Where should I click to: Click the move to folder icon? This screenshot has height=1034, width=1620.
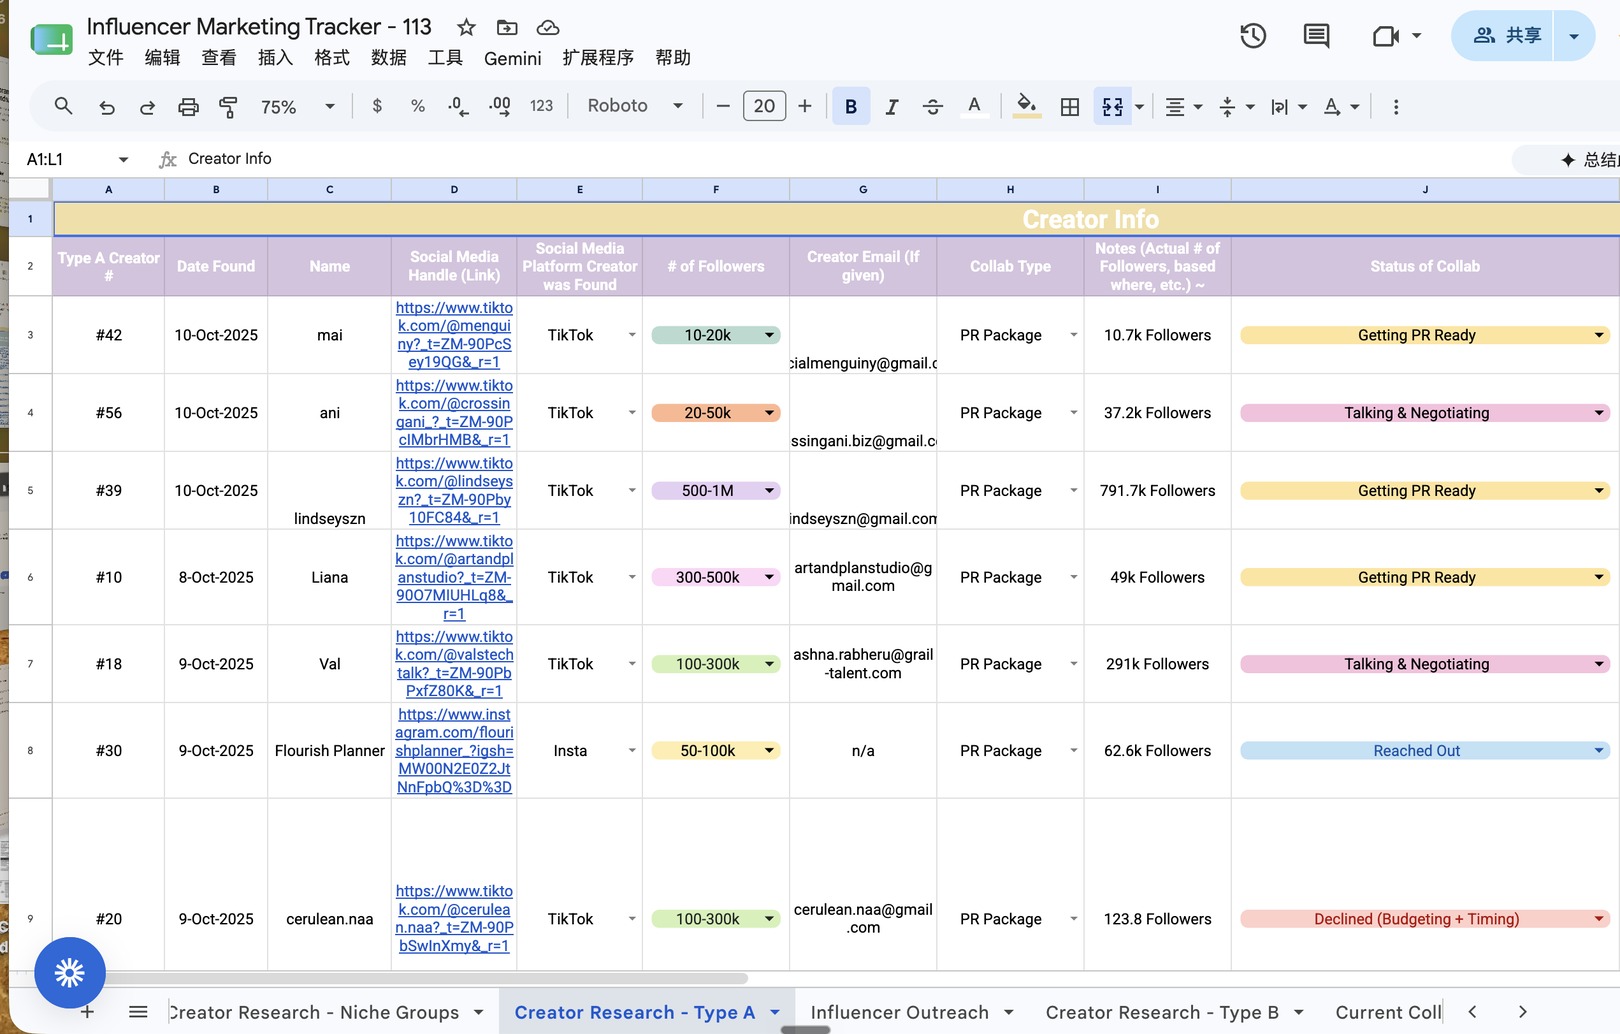pyautogui.click(x=507, y=27)
